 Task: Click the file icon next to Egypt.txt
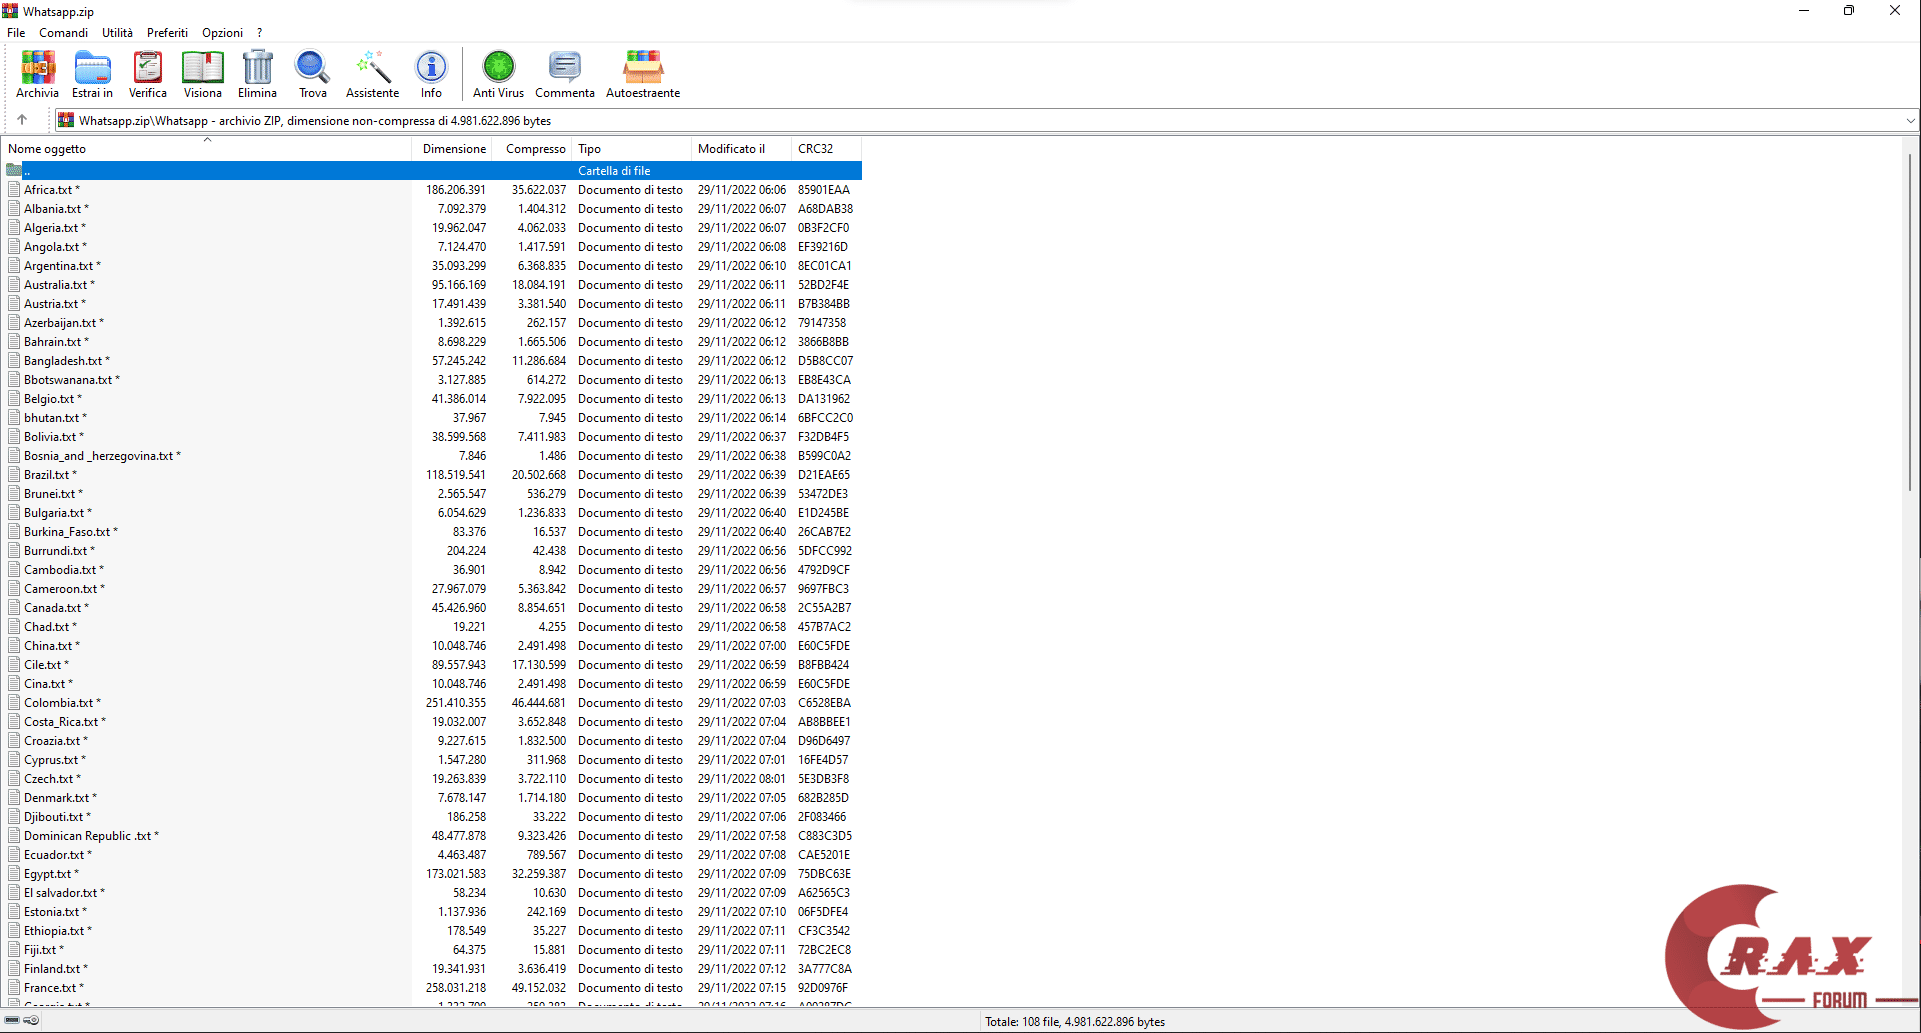pyautogui.click(x=14, y=874)
